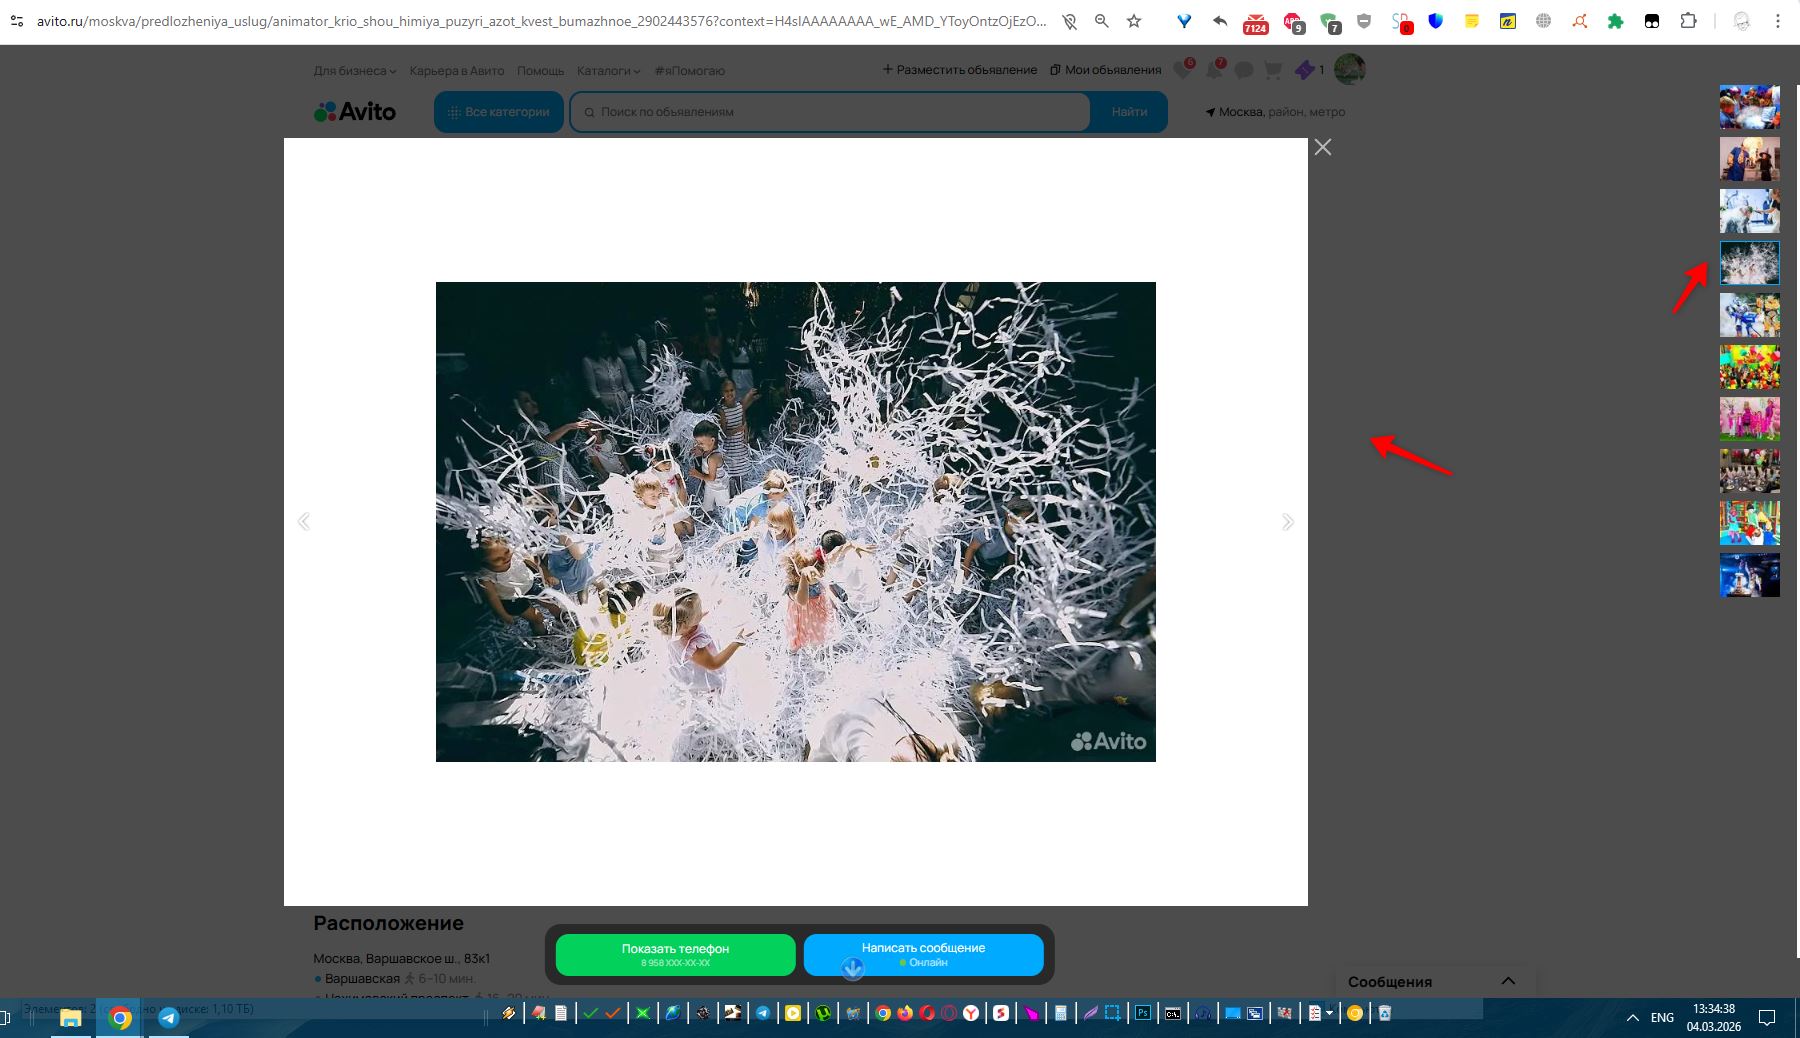Bookmark this page with the star icon
Image resolution: width=1800 pixels, height=1038 pixels.
tap(1134, 21)
